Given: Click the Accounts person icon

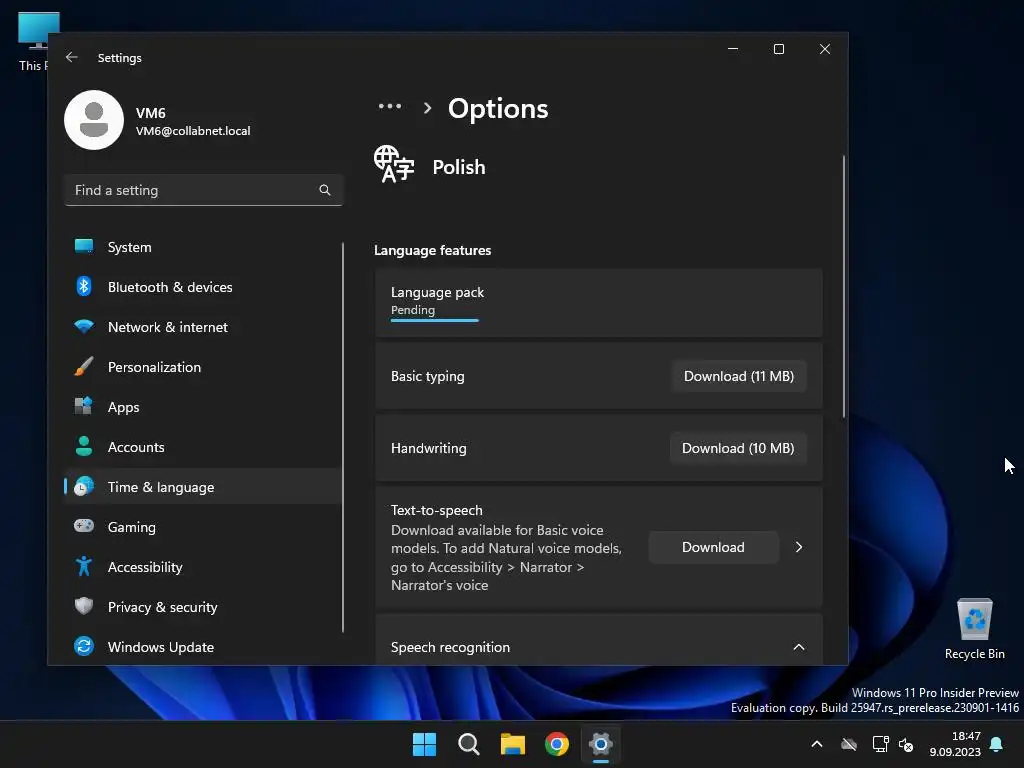Looking at the screenshot, I should pyautogui.click(x=84, y=447).
